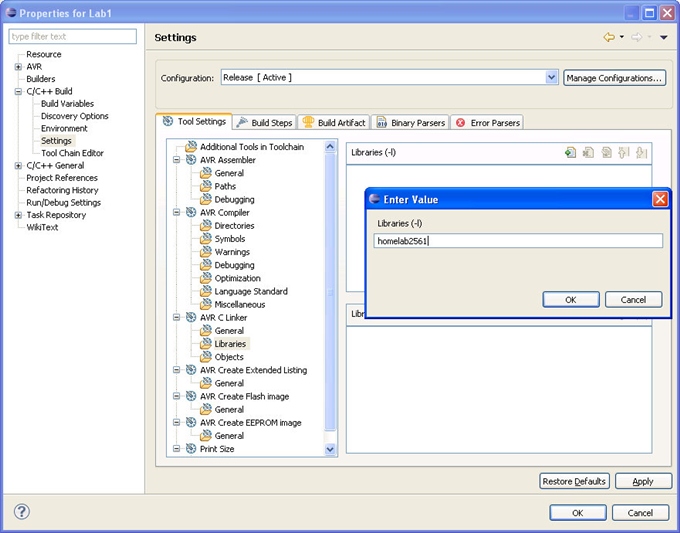Screen dimensions: 680x533
Task: Click the tool tree scrollbar down arrow
Action: click(331, 450)
